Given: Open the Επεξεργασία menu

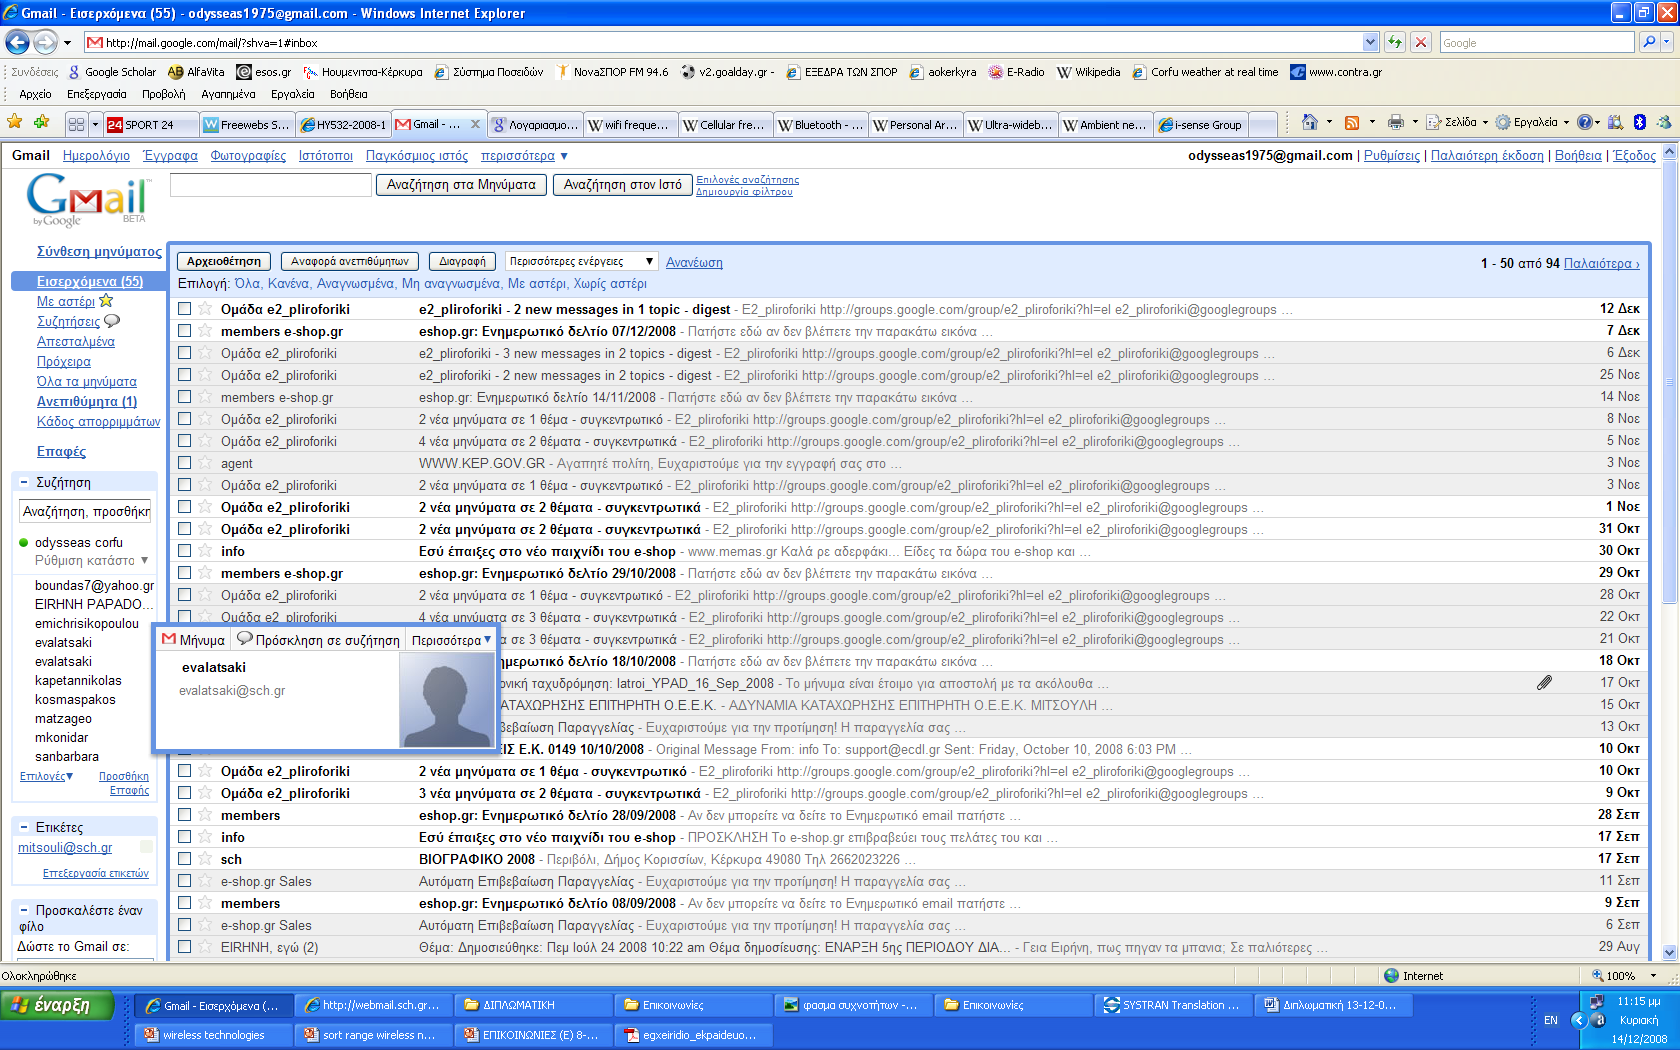Looking at the screenshot, I should (96, 94).
